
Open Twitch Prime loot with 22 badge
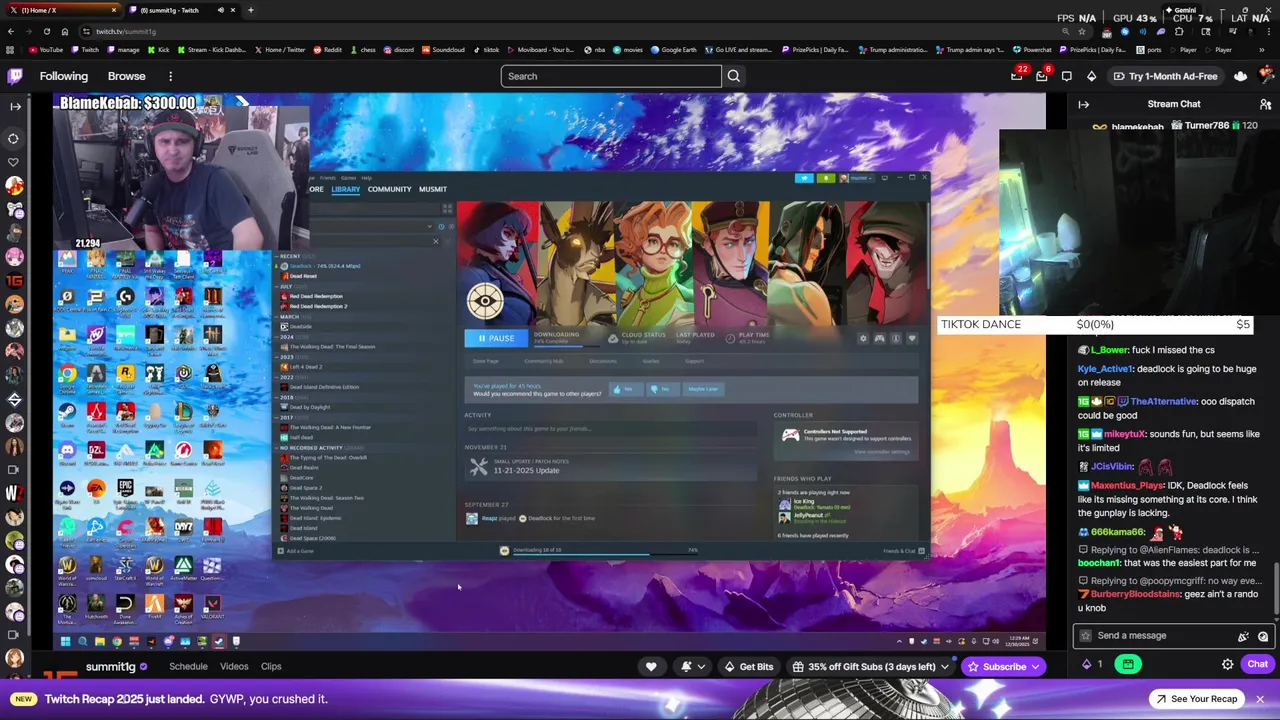click(x=1017, y=76)
